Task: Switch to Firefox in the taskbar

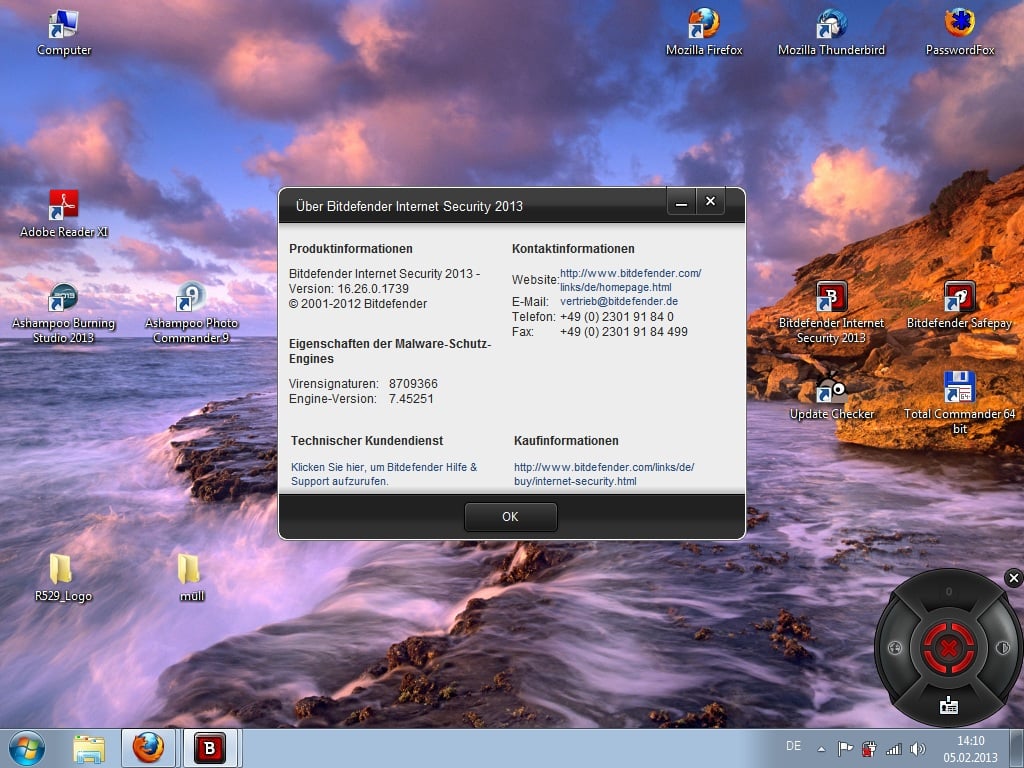Action: (148, 748)
